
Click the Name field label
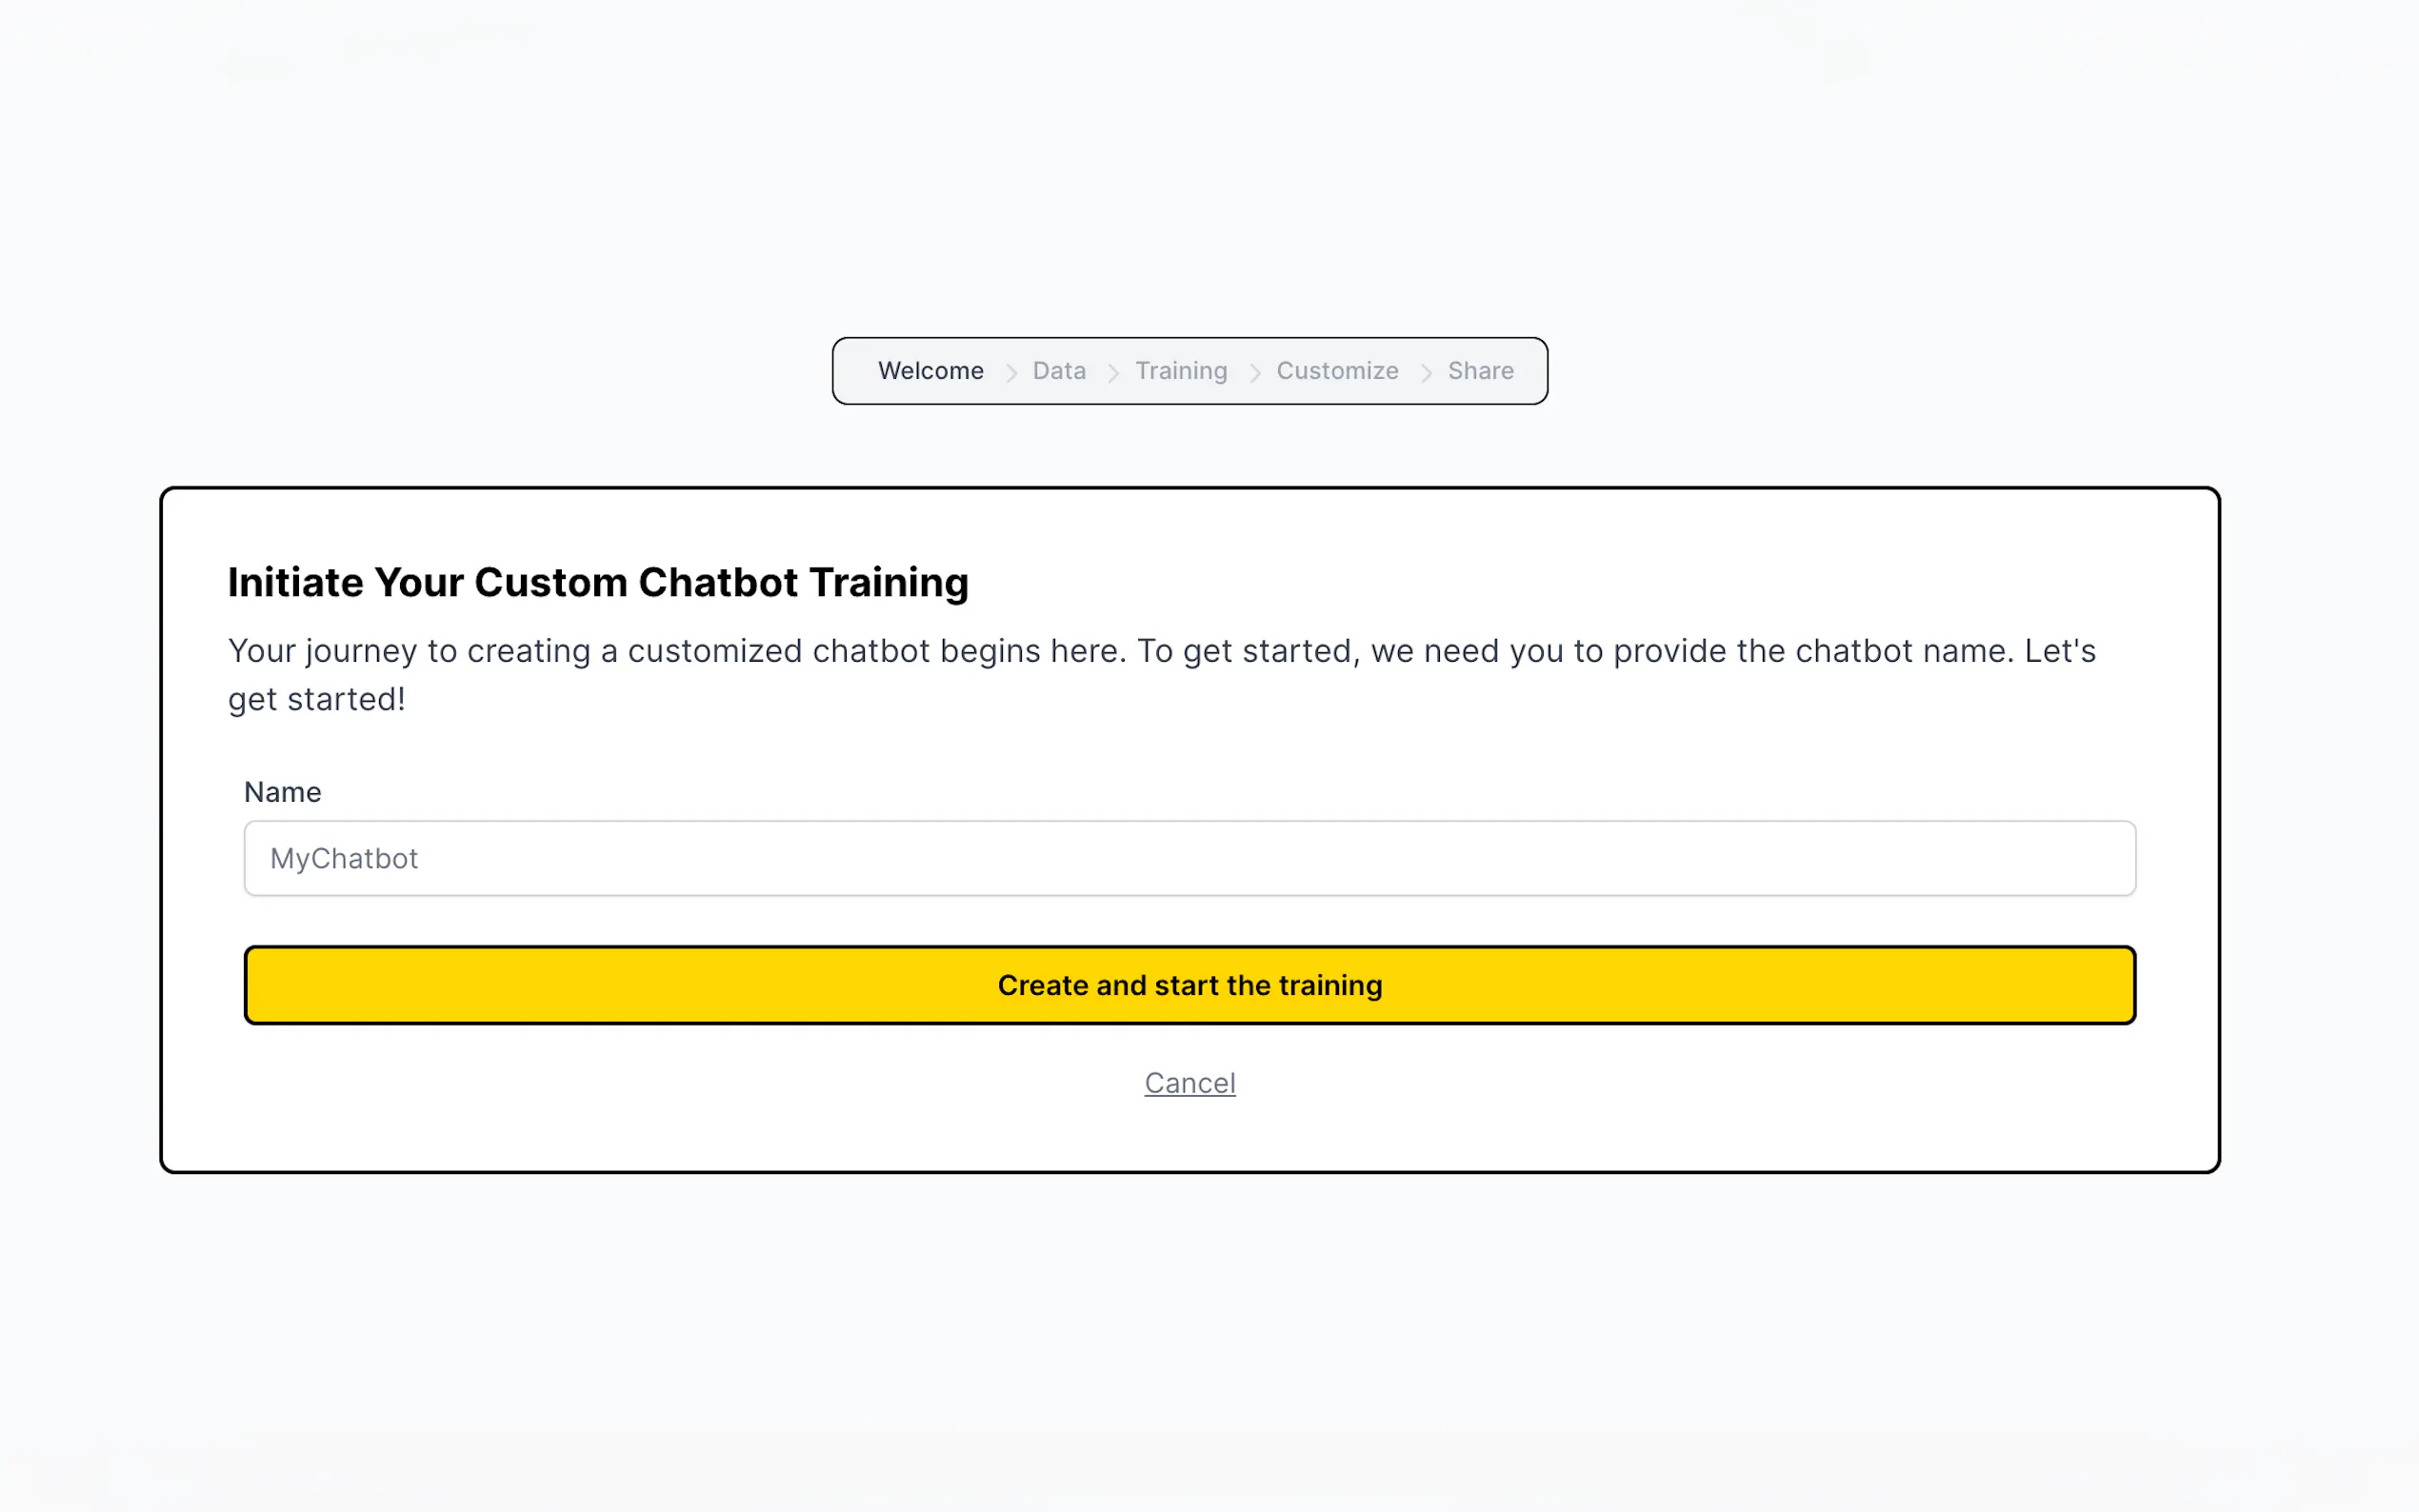(282, 792)
